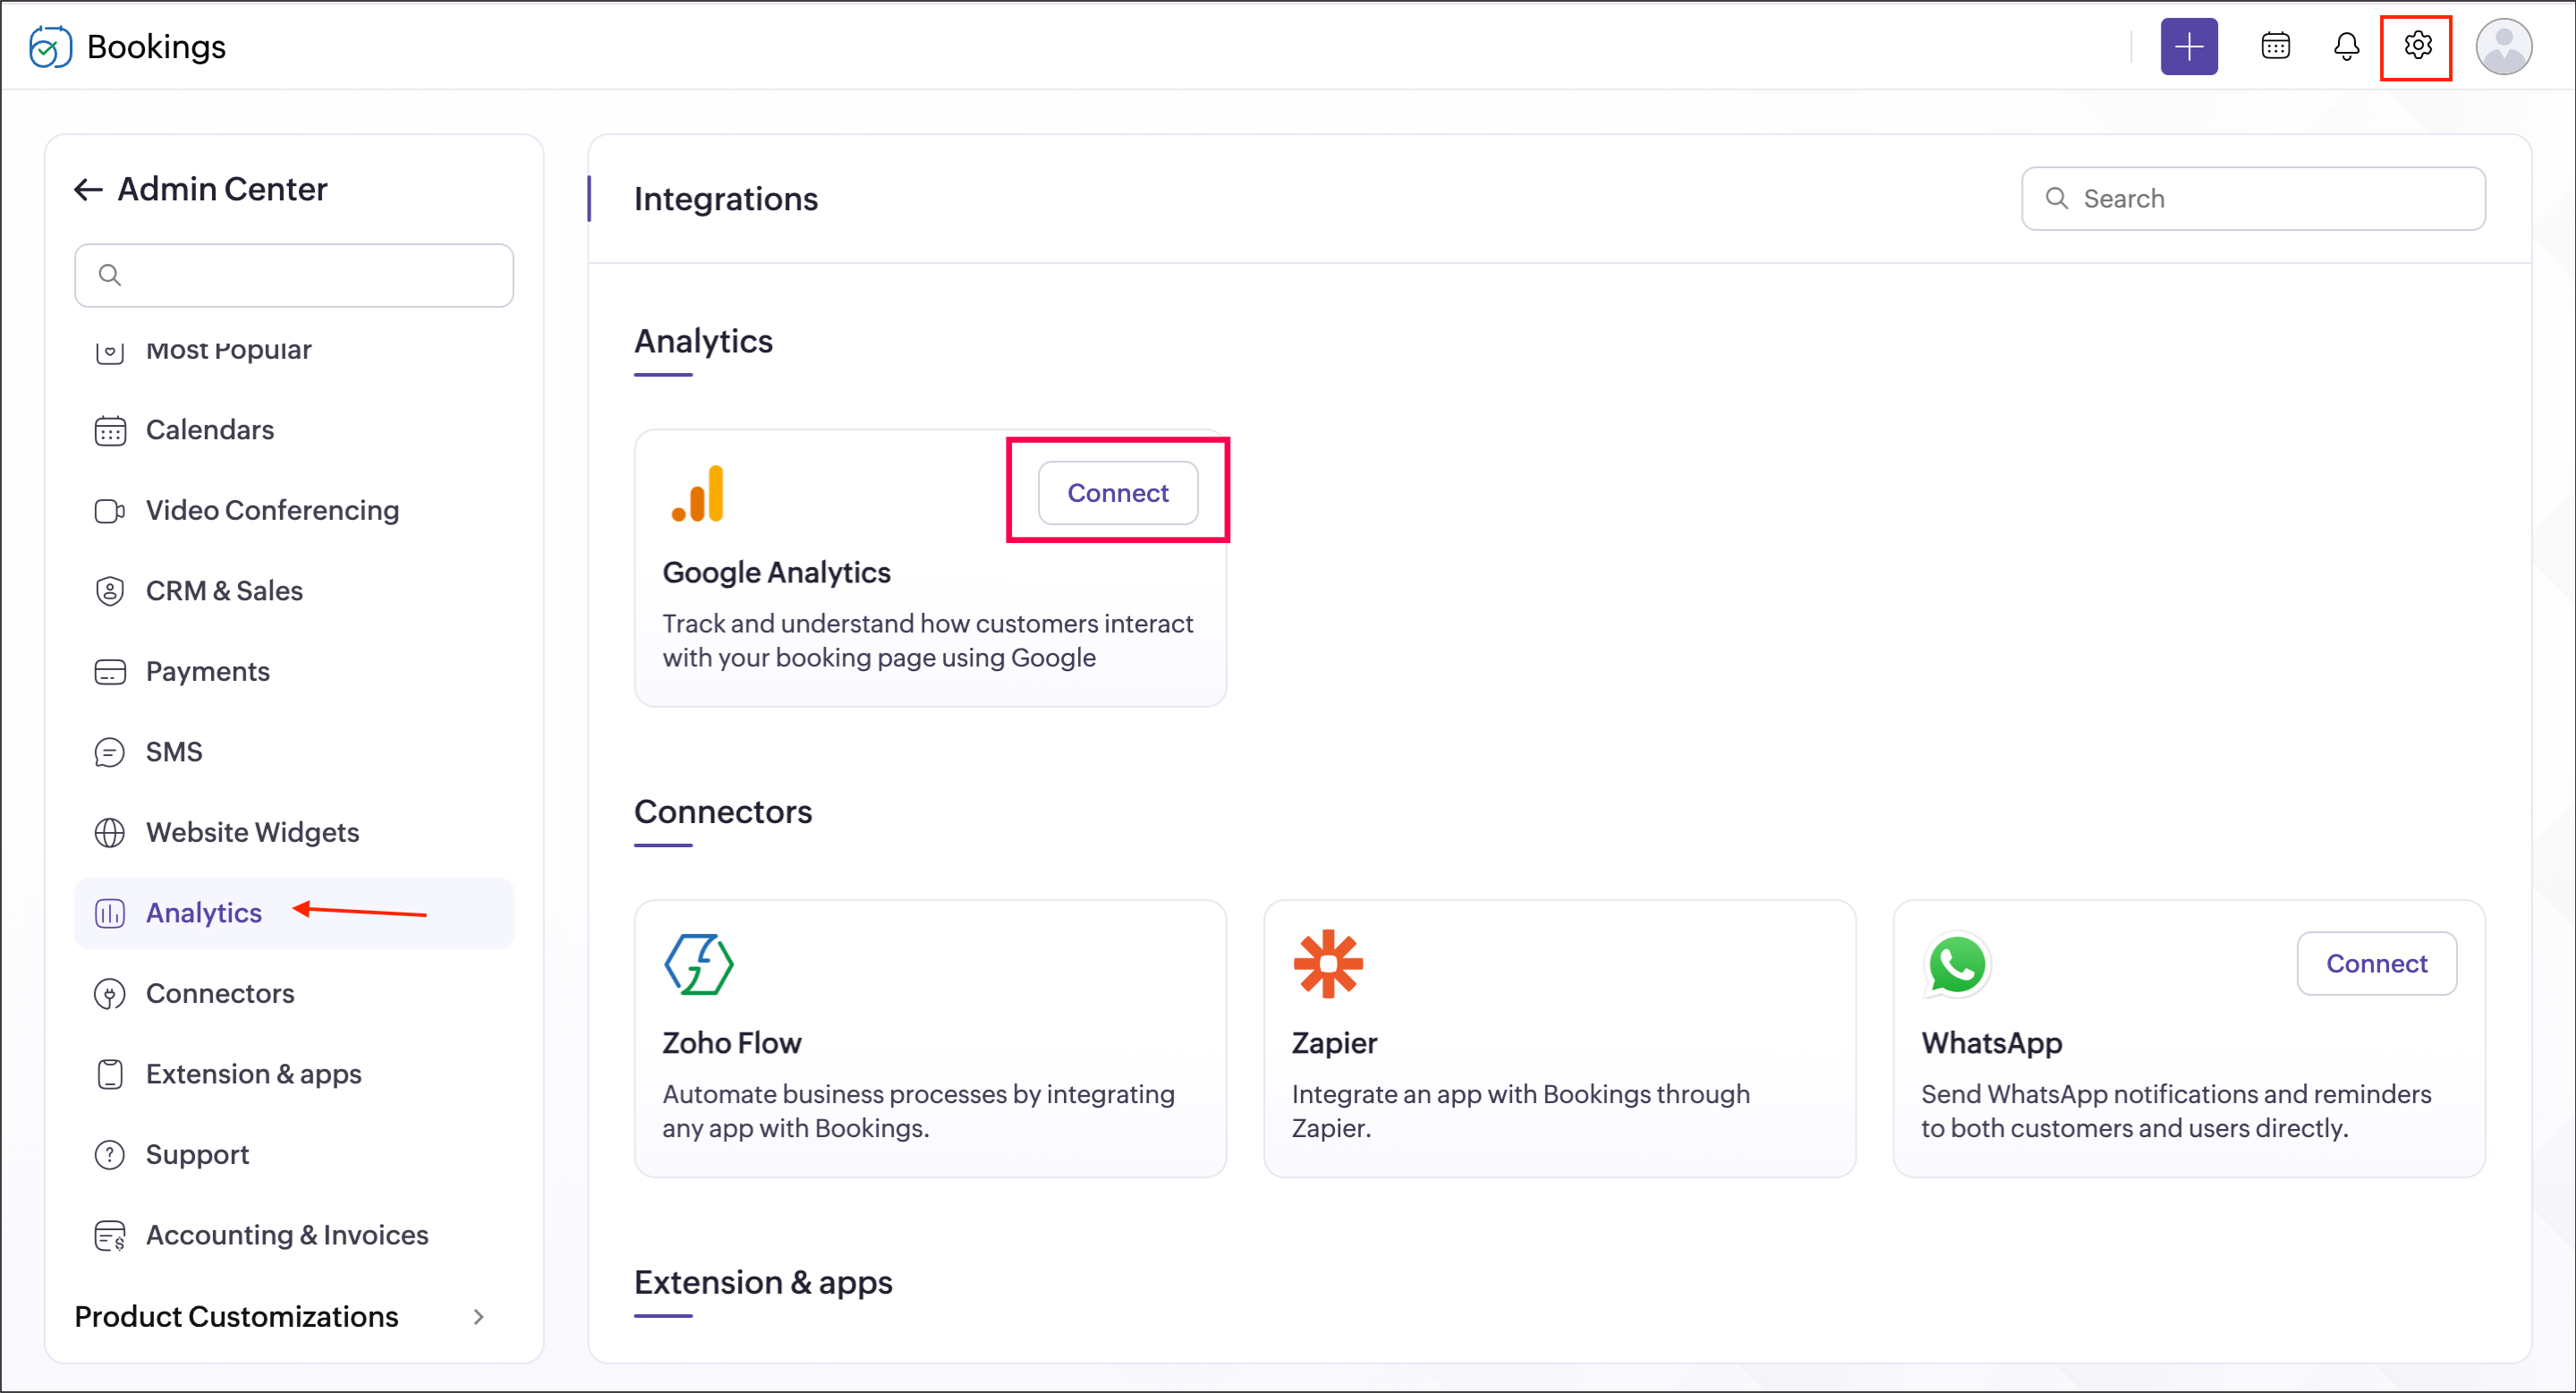Viewport: 2576px width, 1393px height.
Task: Expand Product Customizations chevron
Action: coord(479,1317)
